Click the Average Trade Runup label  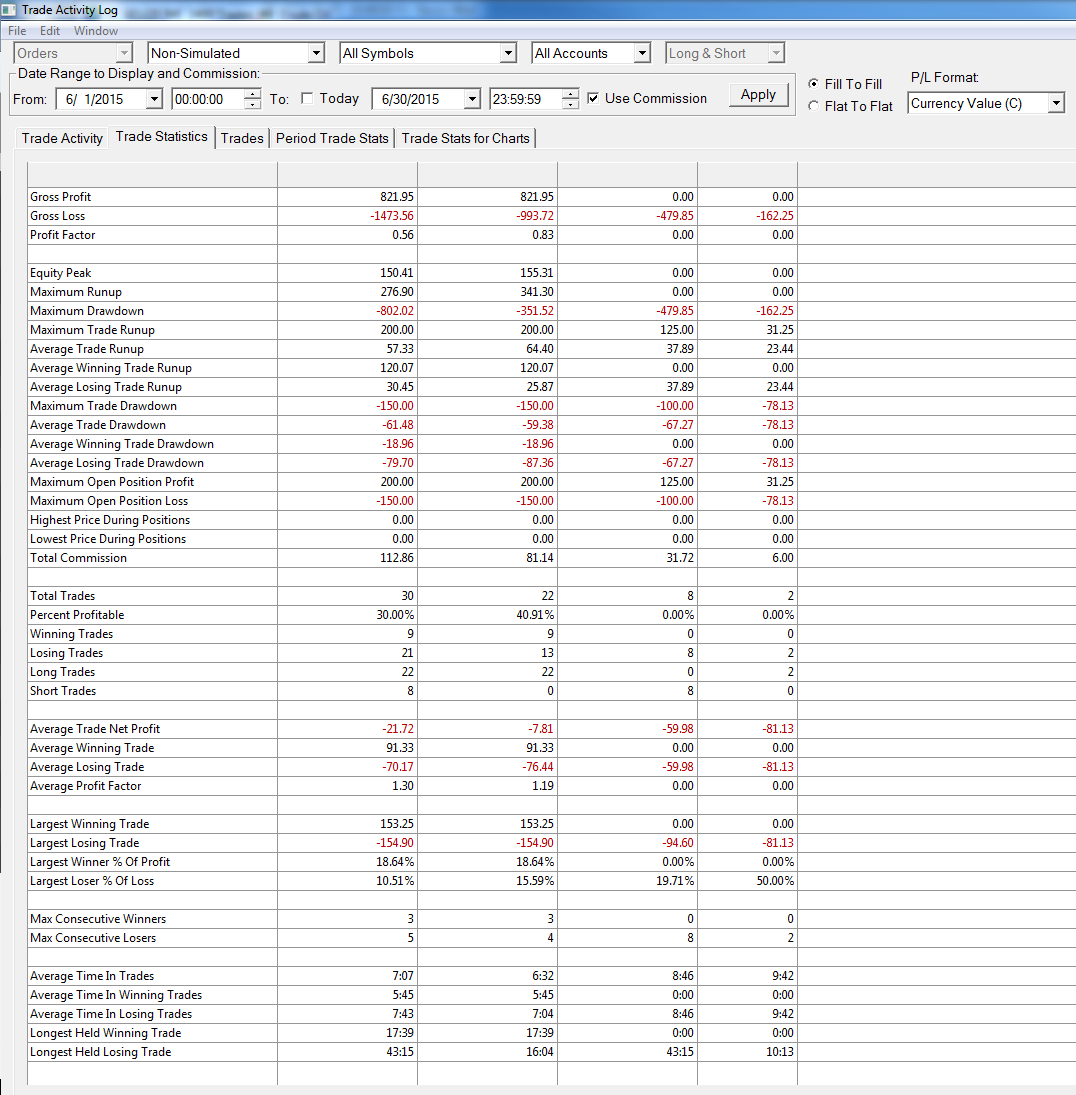click(87, 349)
